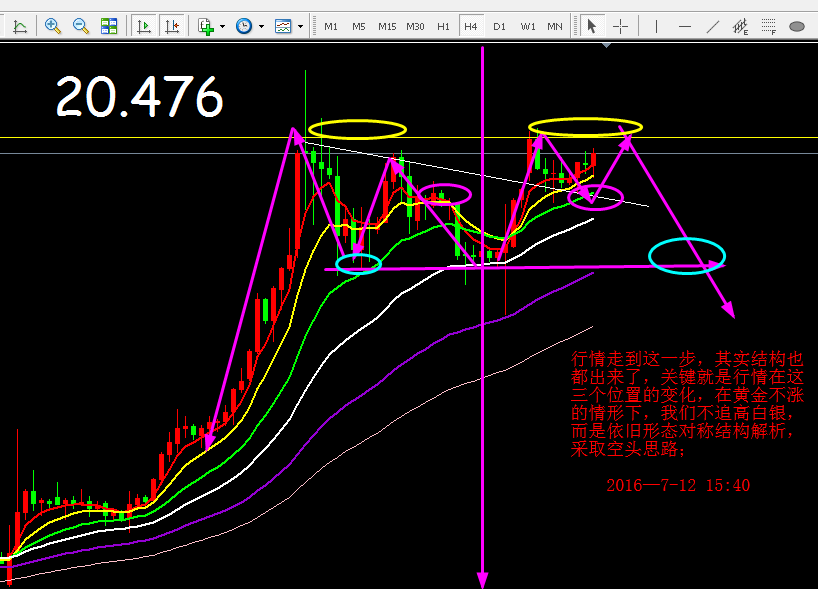Select the H4 timeframe button
Viewport: 818px width, 589px height.
pos(471,26)
